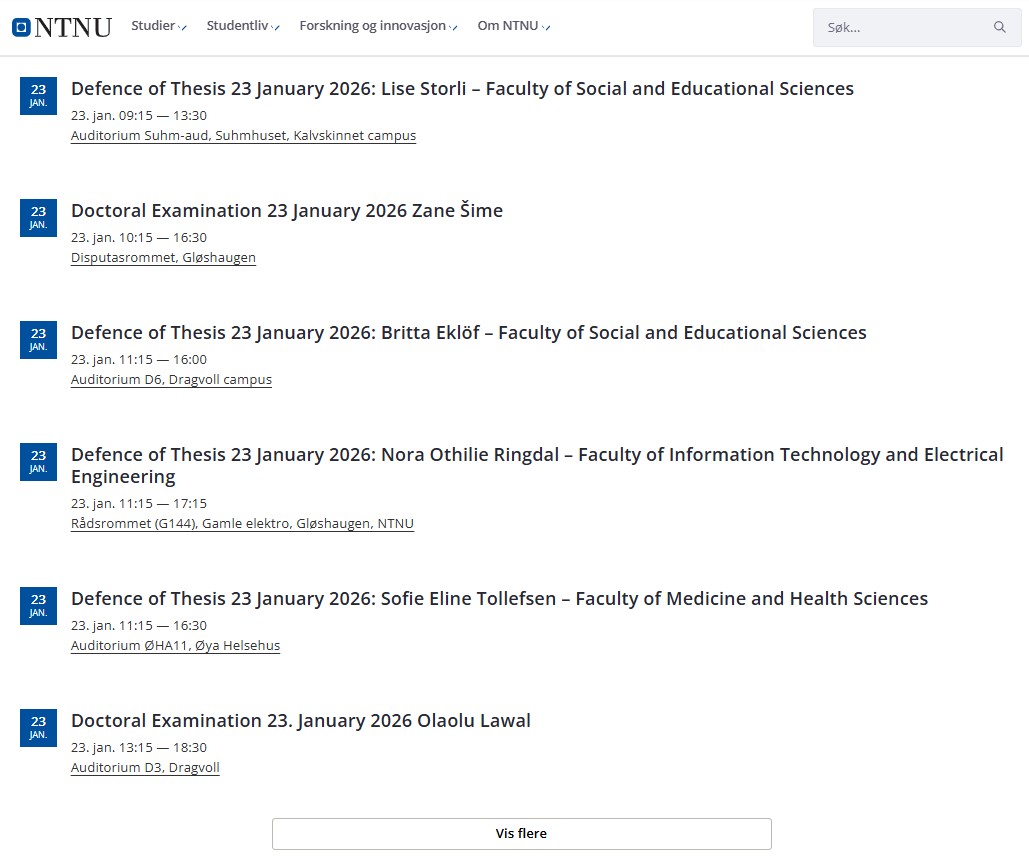Click the date badge for Olaolu Lawal's event
Image resolution: width=1029 pixels, height=862 pixels.
(38, 728)
